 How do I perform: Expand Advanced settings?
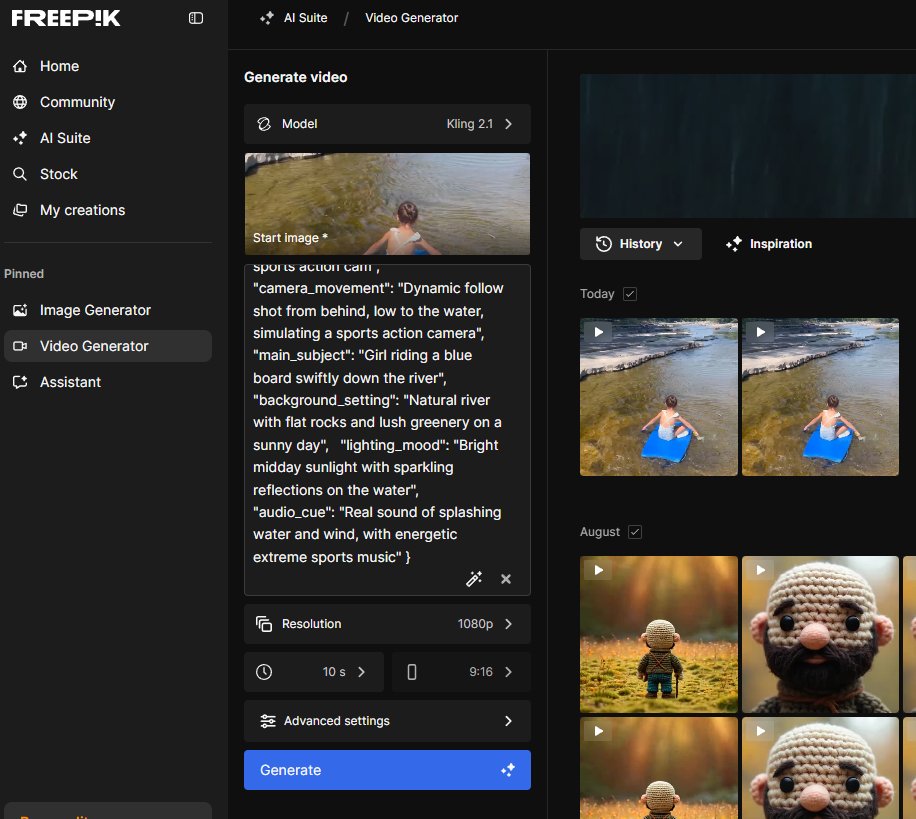coord(387,721)
